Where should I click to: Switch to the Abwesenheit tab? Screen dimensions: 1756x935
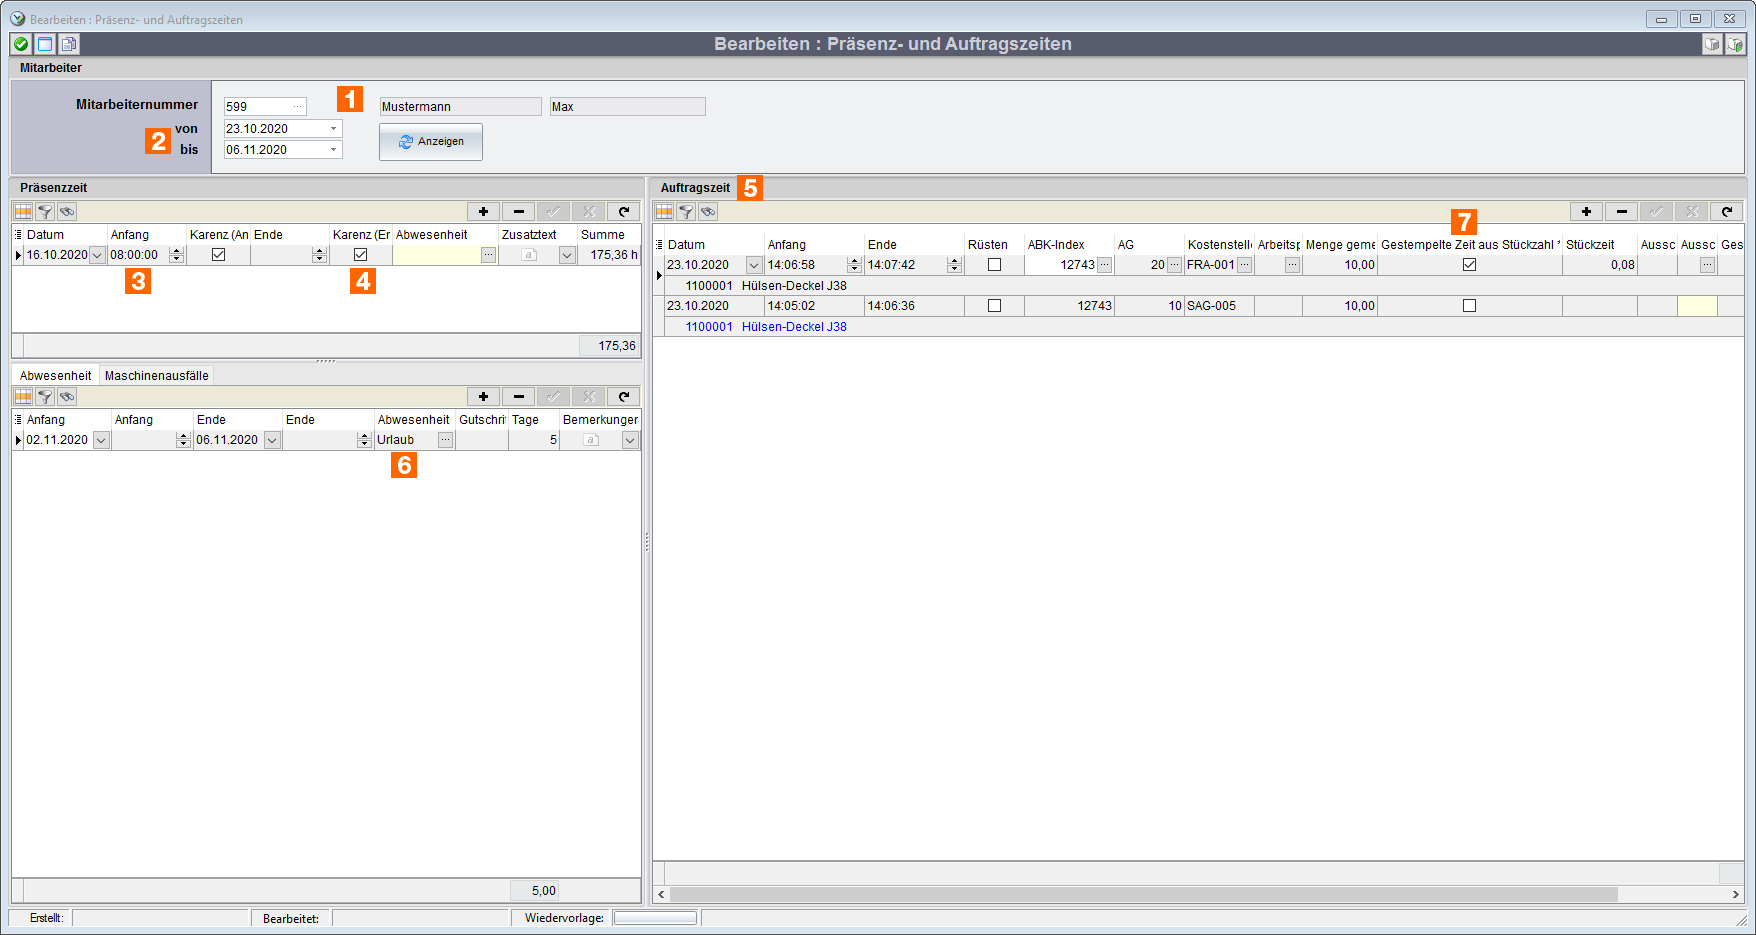point(55,376)
